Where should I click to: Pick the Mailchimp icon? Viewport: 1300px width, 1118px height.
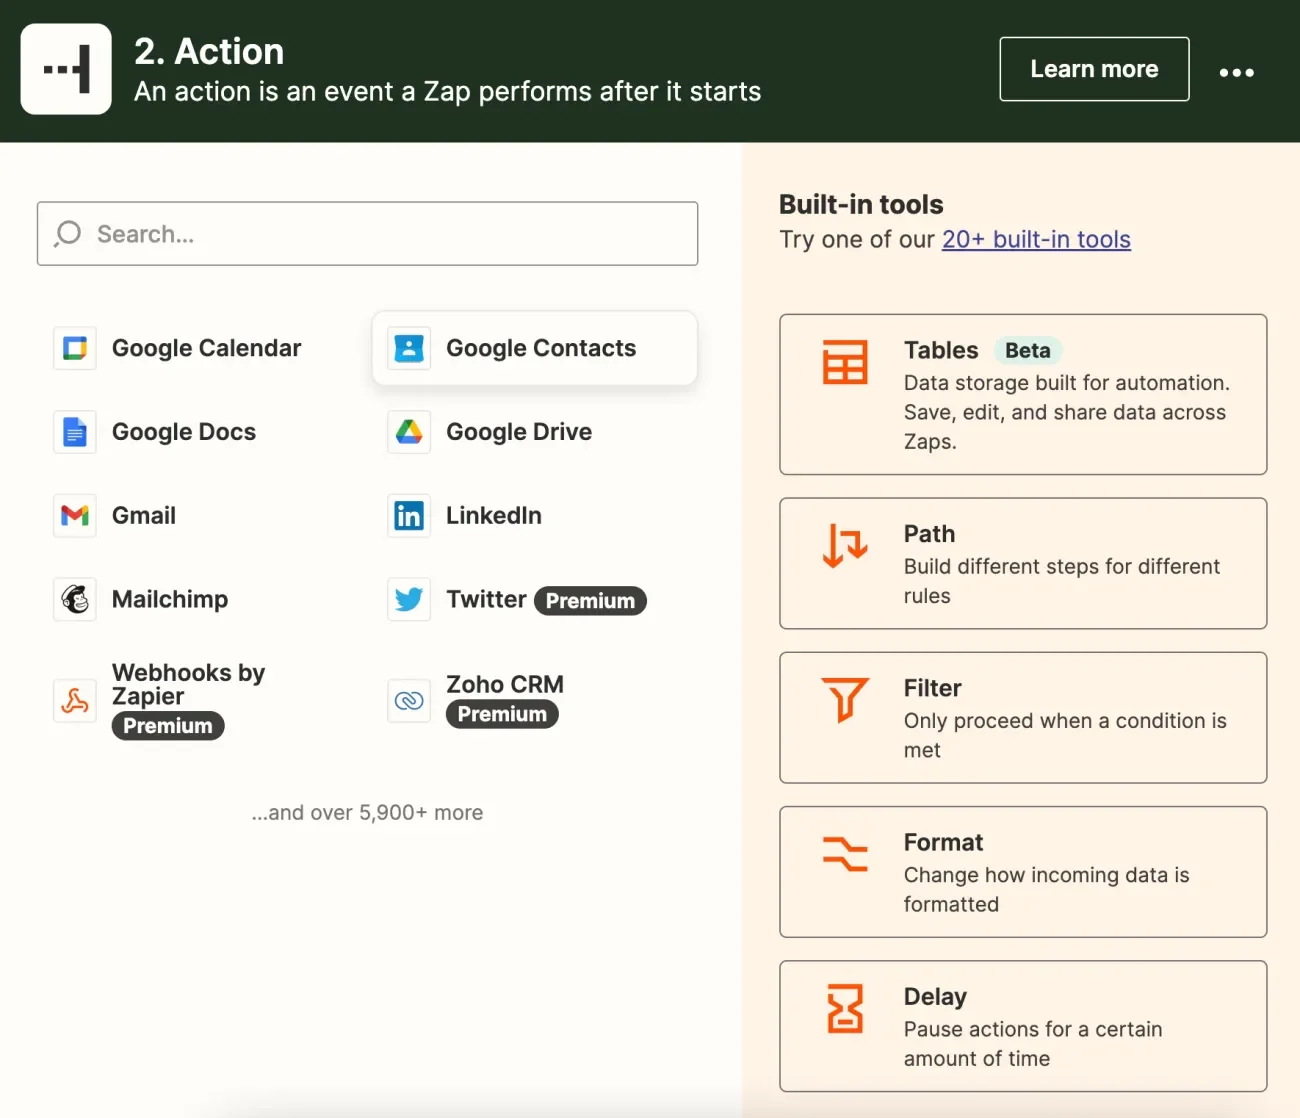click(x=75, y=600)
